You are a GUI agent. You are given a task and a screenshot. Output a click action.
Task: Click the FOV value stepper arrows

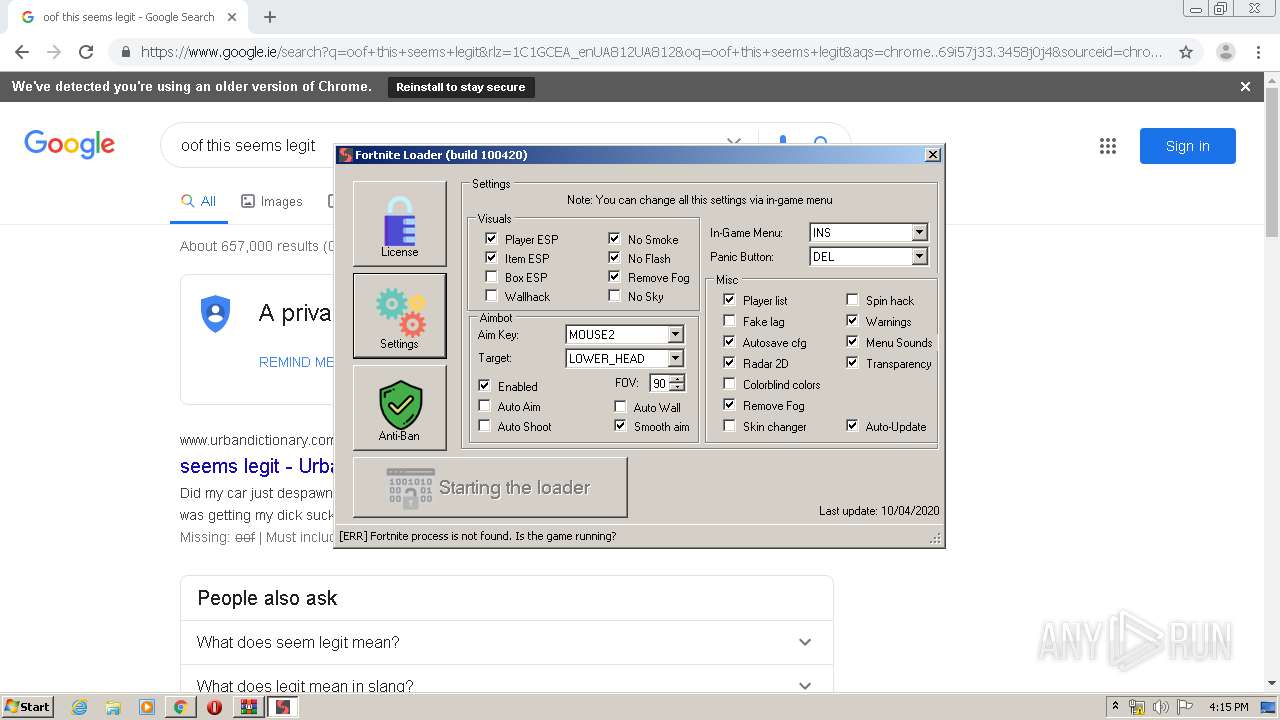coord(677,383)
